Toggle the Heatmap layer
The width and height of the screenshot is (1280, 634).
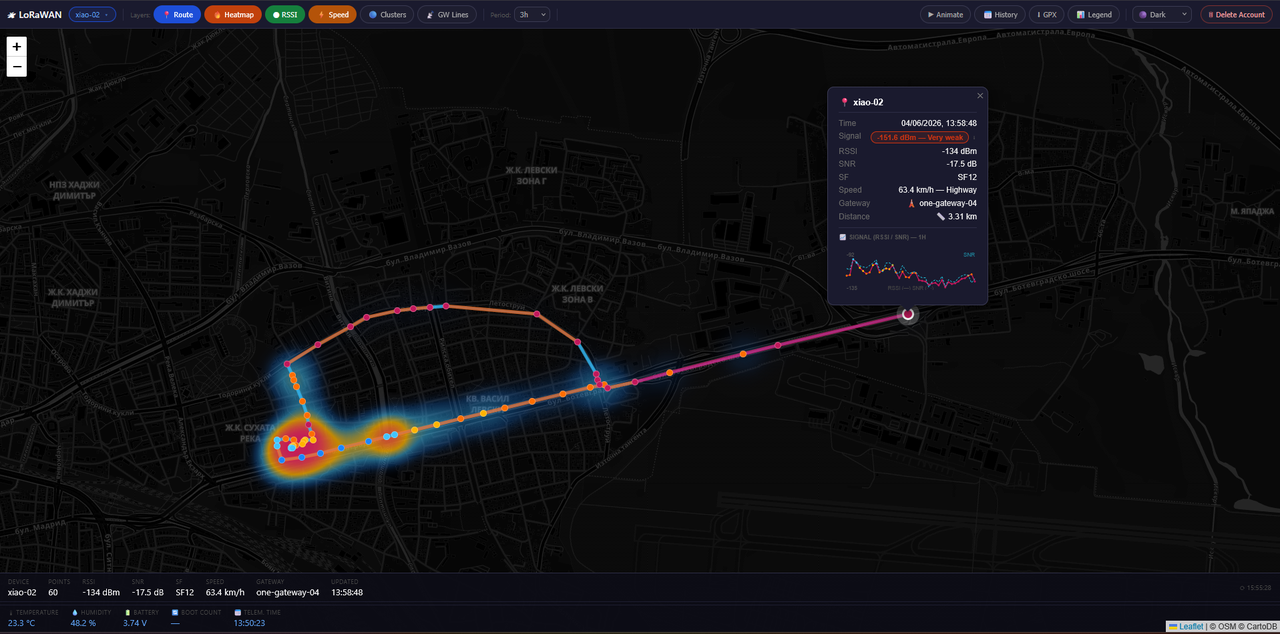233,15
